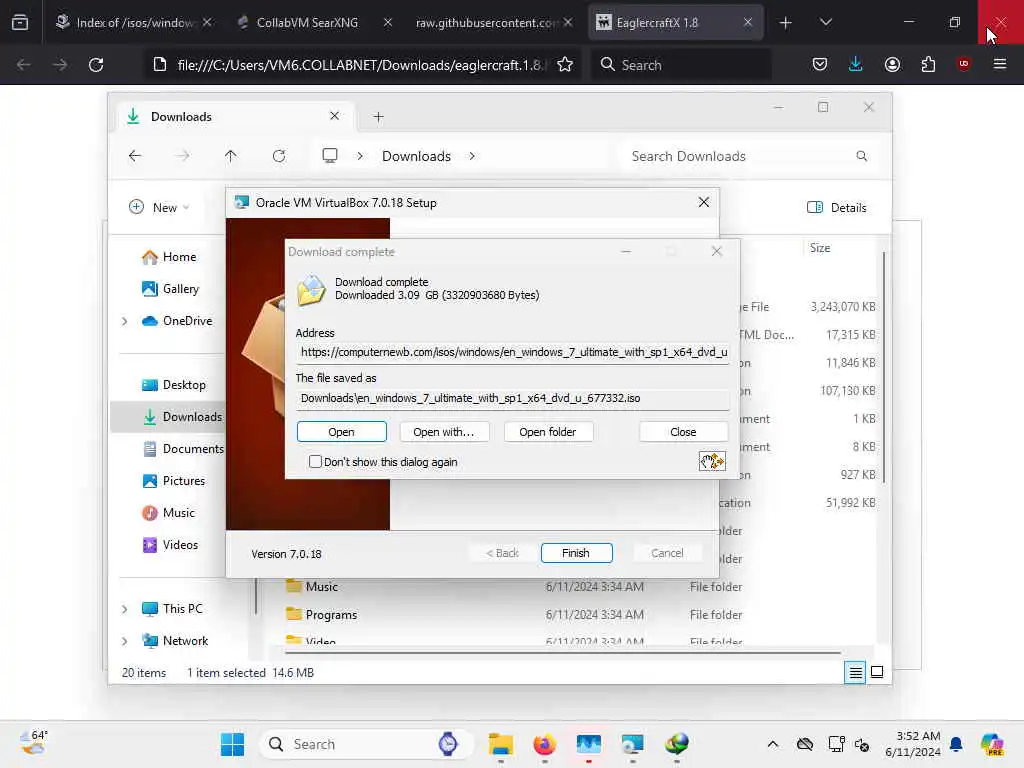This screenshot has height=768, width=1024.
Task: Open the notification bell in taskbar
Action: (x=956, y=744)
